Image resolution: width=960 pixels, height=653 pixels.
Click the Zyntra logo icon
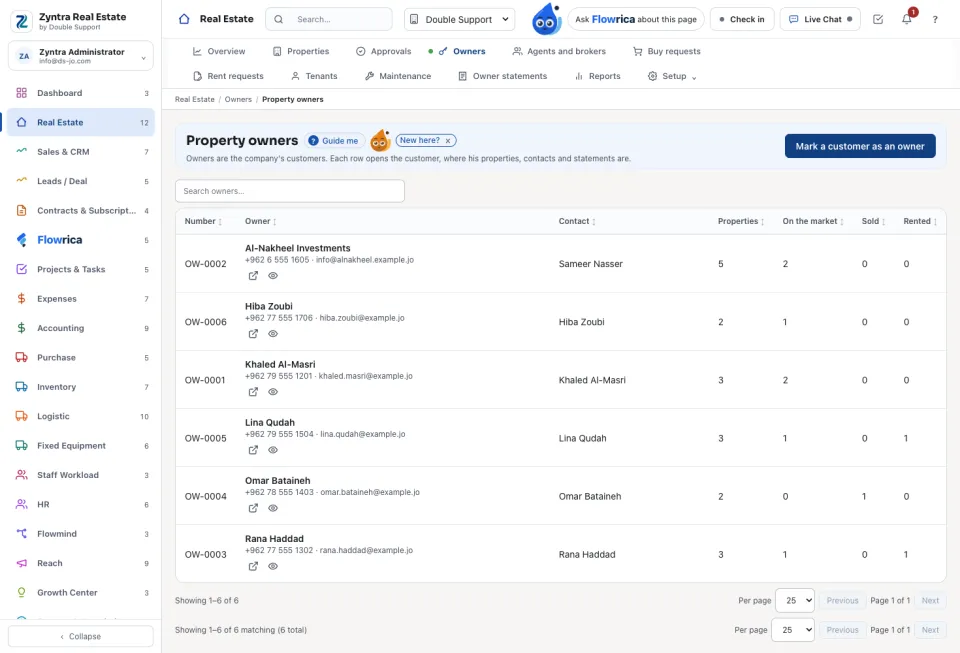[21, 21]
